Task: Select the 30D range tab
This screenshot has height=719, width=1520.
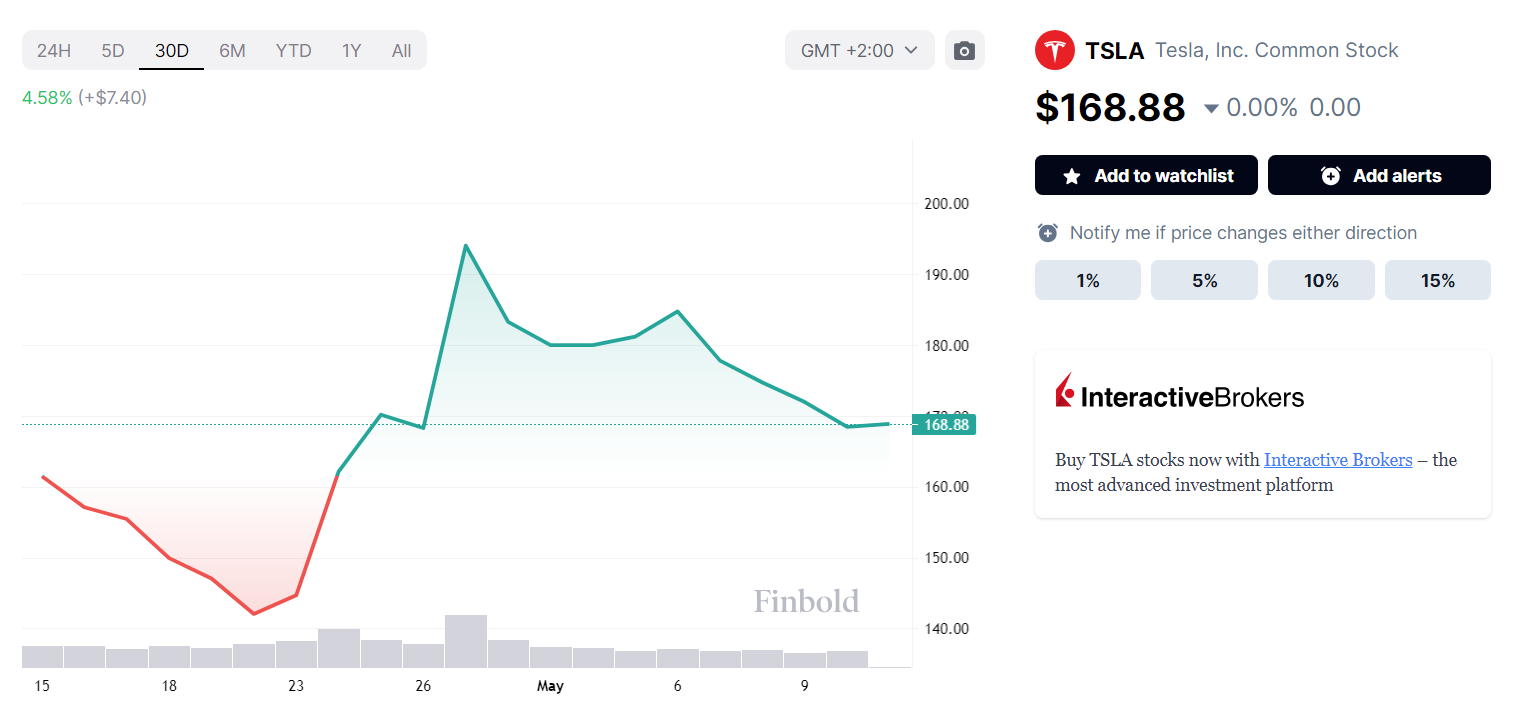Action: (172, 50)
